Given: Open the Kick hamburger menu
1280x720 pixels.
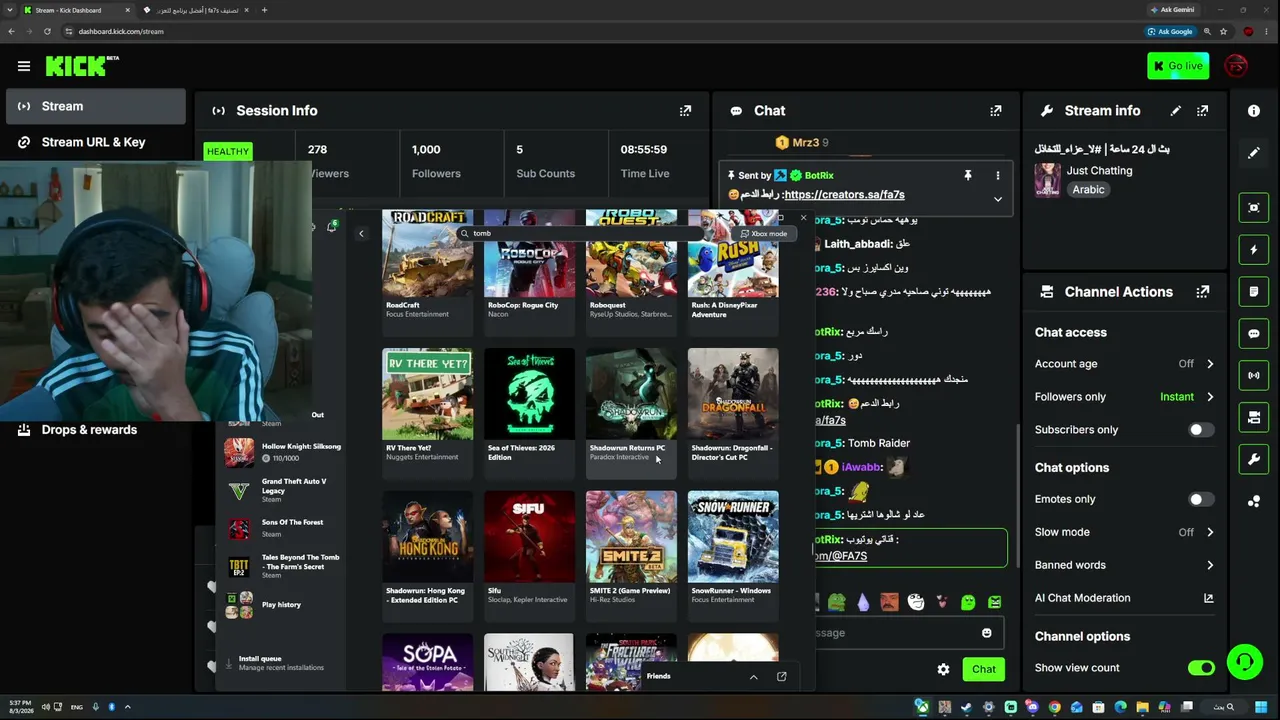Looking at the screenshot, I should coord(24,66).
